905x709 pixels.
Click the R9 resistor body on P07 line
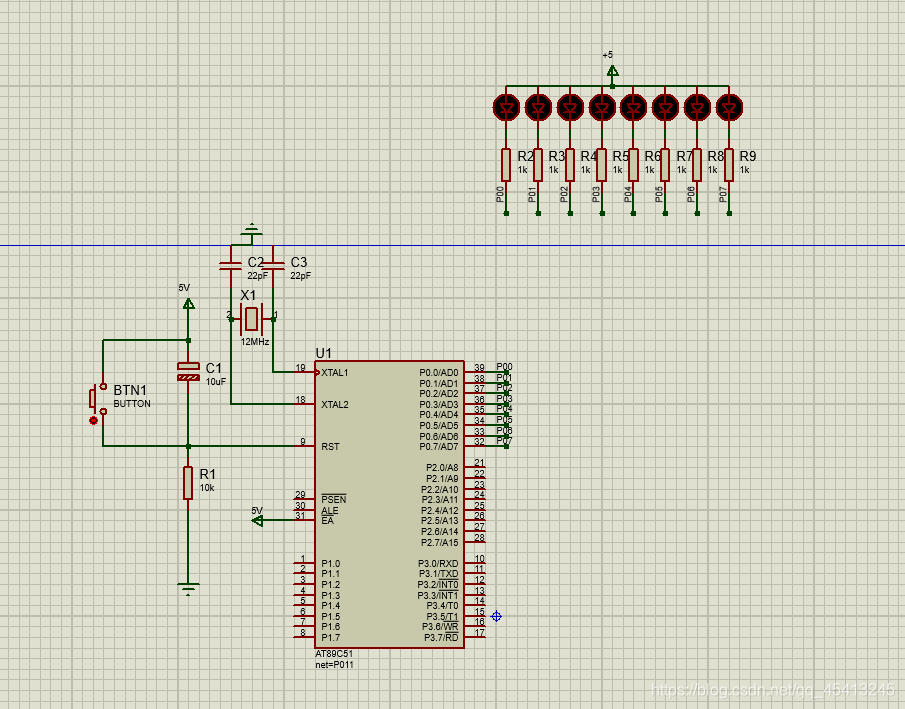[x=729, y=165]
